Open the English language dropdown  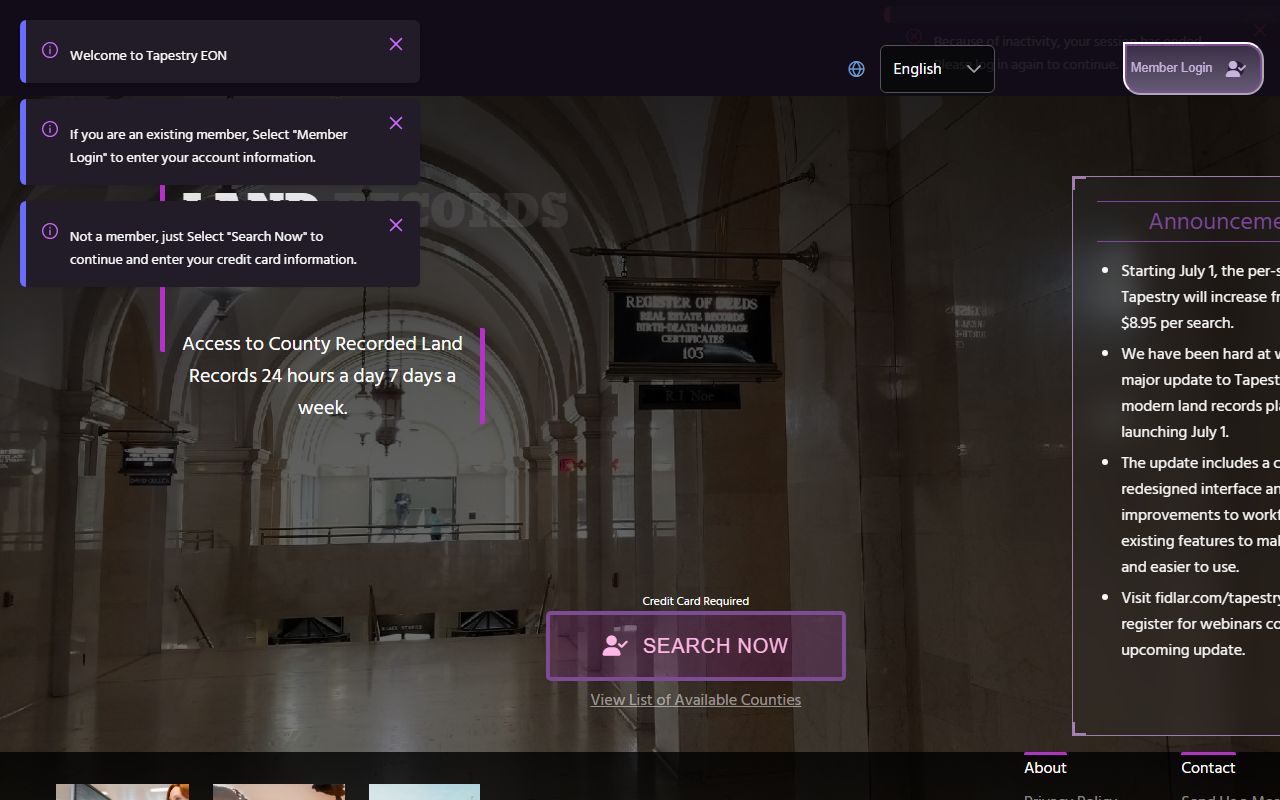(x=937, y=69)
